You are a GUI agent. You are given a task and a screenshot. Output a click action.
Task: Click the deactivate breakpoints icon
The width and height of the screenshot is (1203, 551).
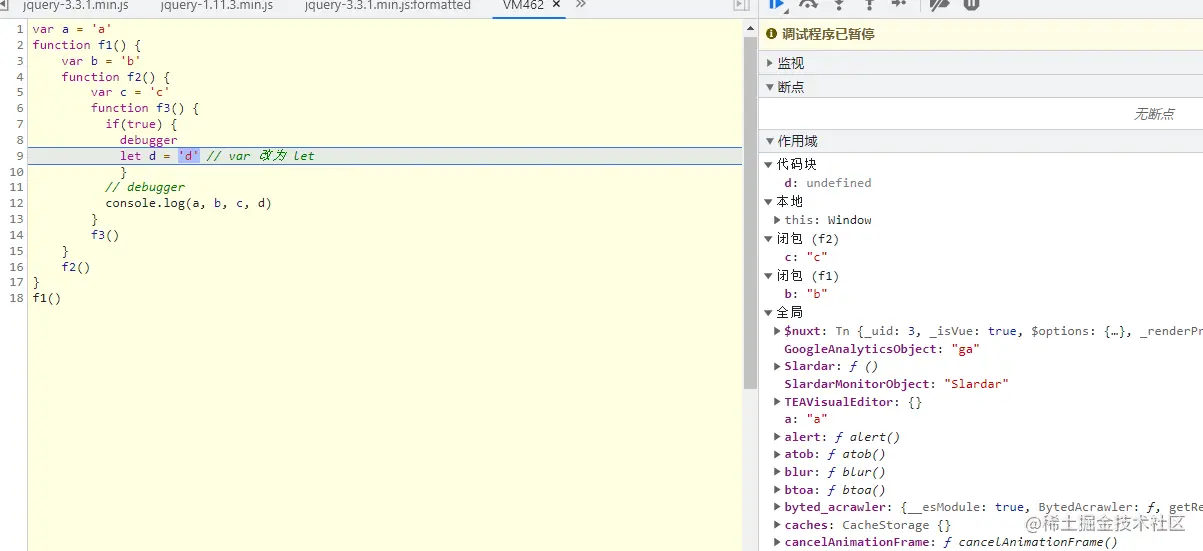coord(938,4)
